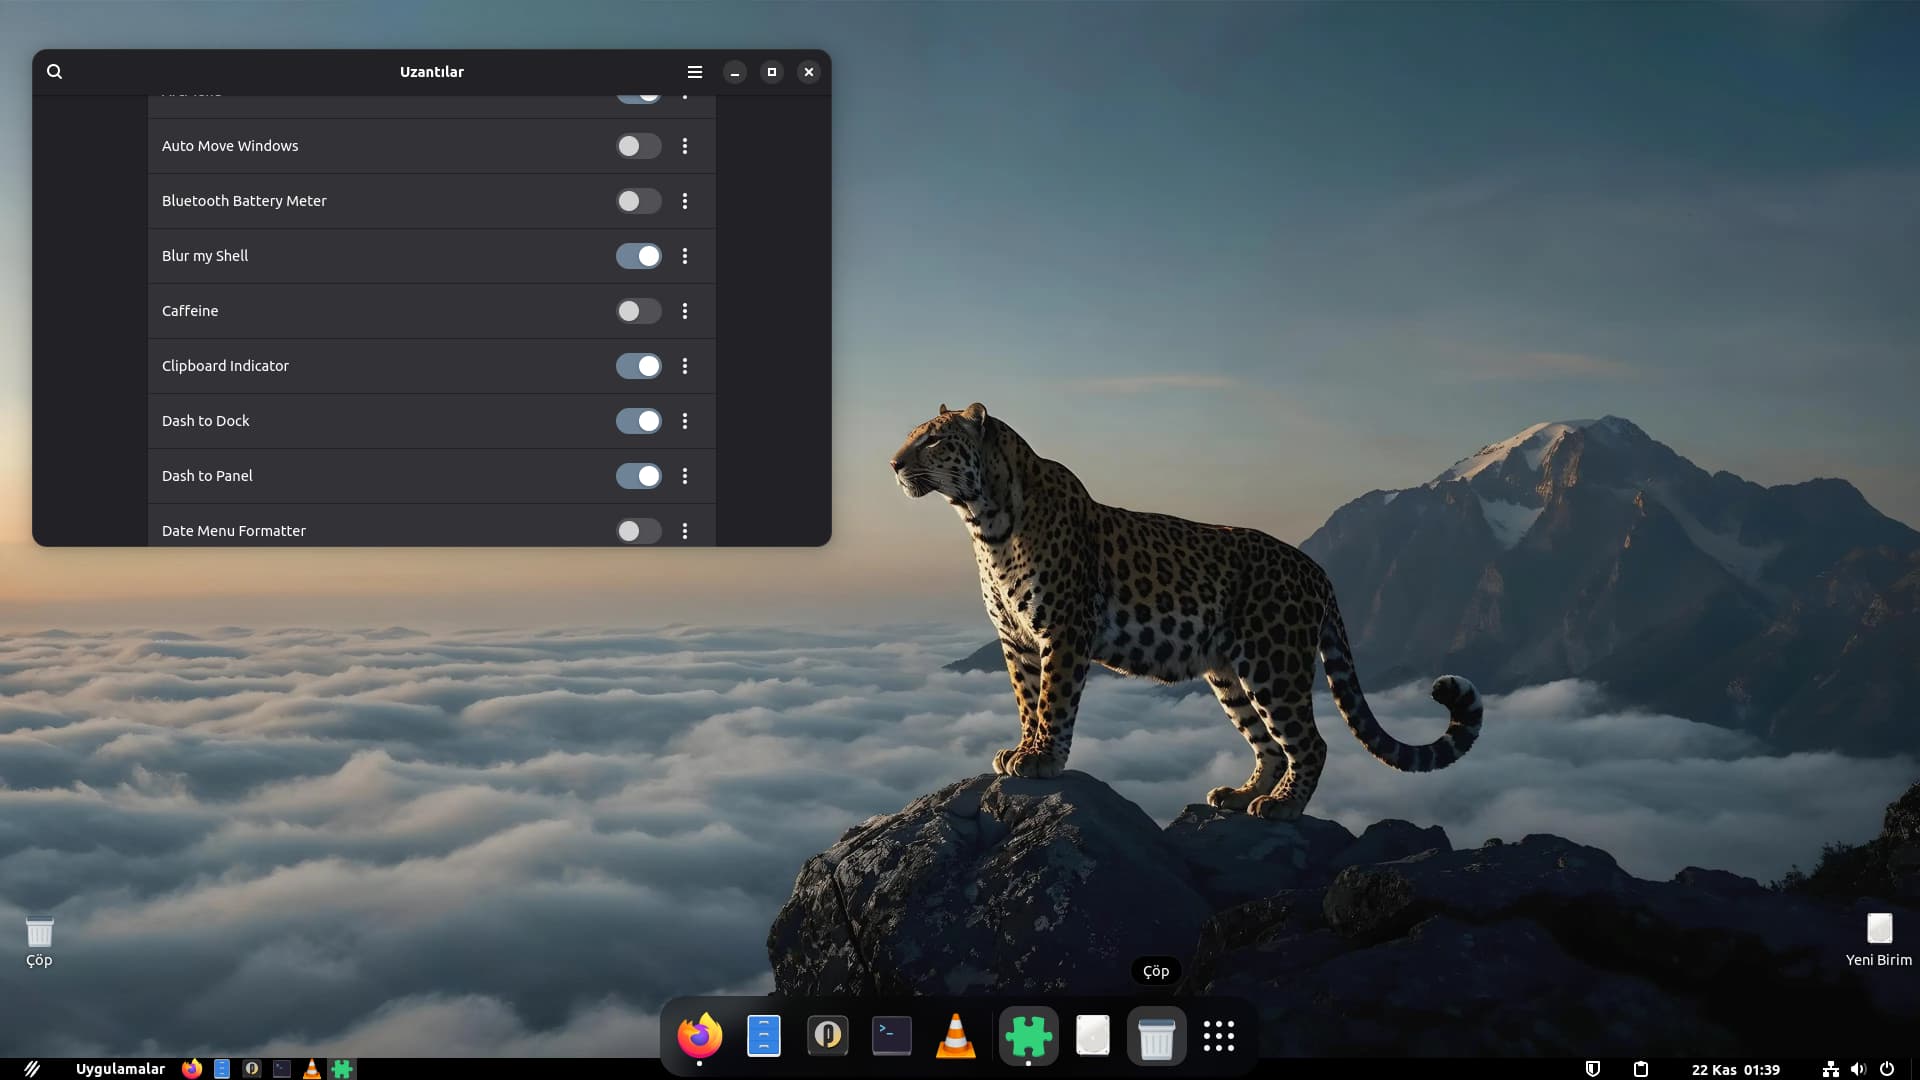Open the Çöp trash icon in the dock
This screenshot has height=1080, width=1920.
1156,1037
